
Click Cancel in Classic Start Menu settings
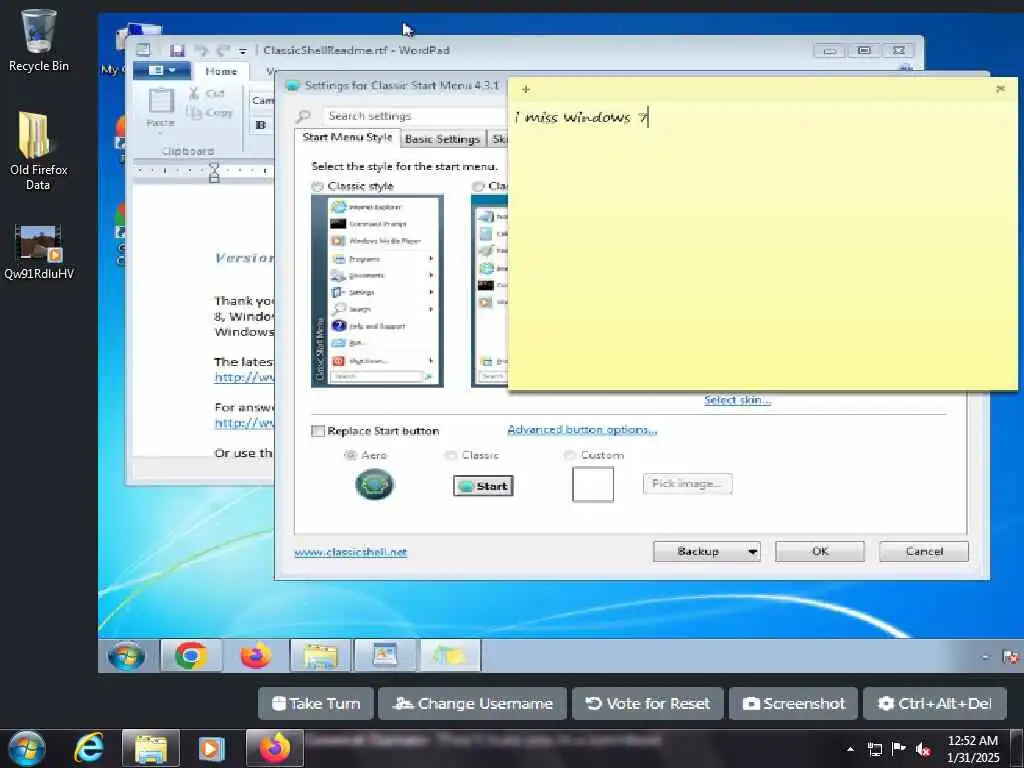click(923, 551)
